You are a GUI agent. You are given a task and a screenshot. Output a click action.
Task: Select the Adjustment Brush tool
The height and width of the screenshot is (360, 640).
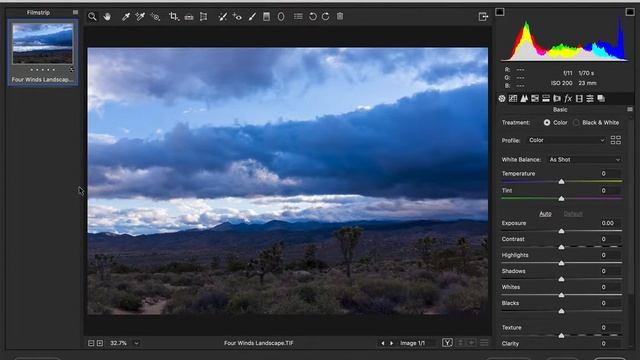point(252,17)
